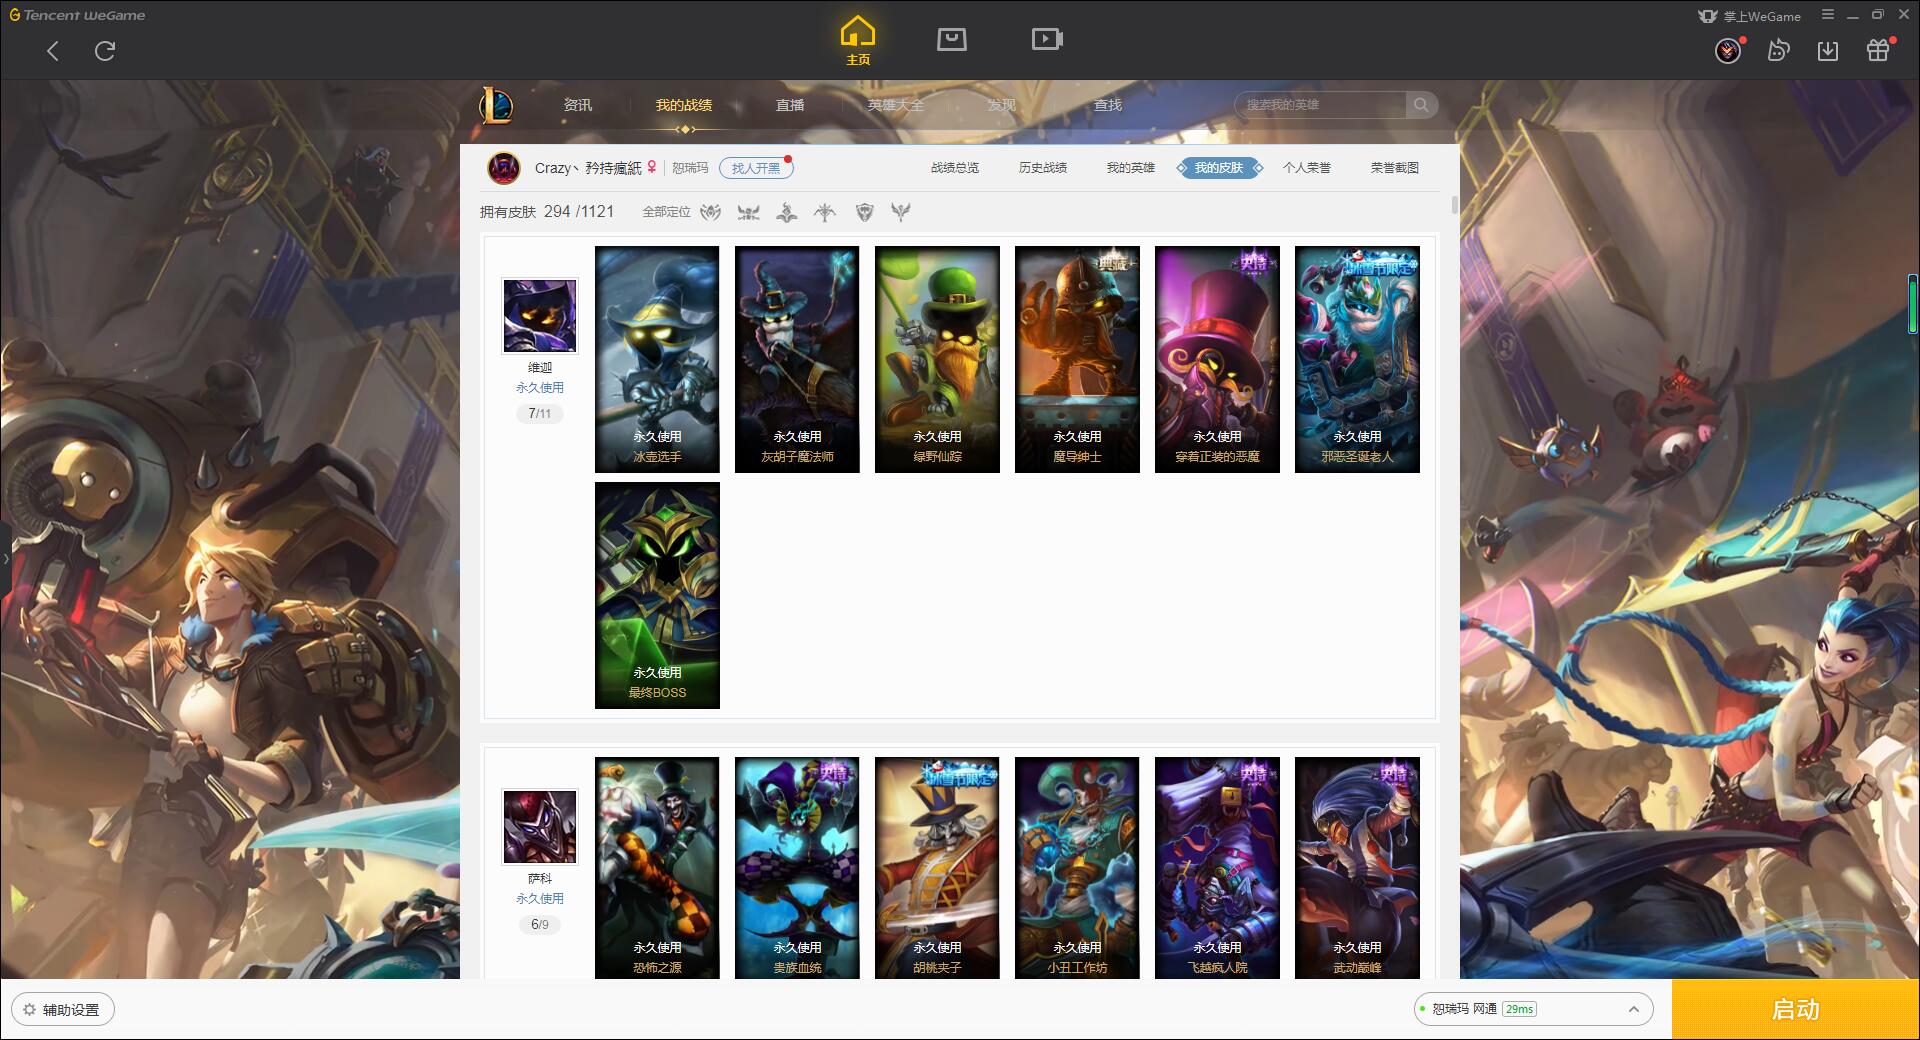Filter skins by tank shield icon

(x=864, y=212)
